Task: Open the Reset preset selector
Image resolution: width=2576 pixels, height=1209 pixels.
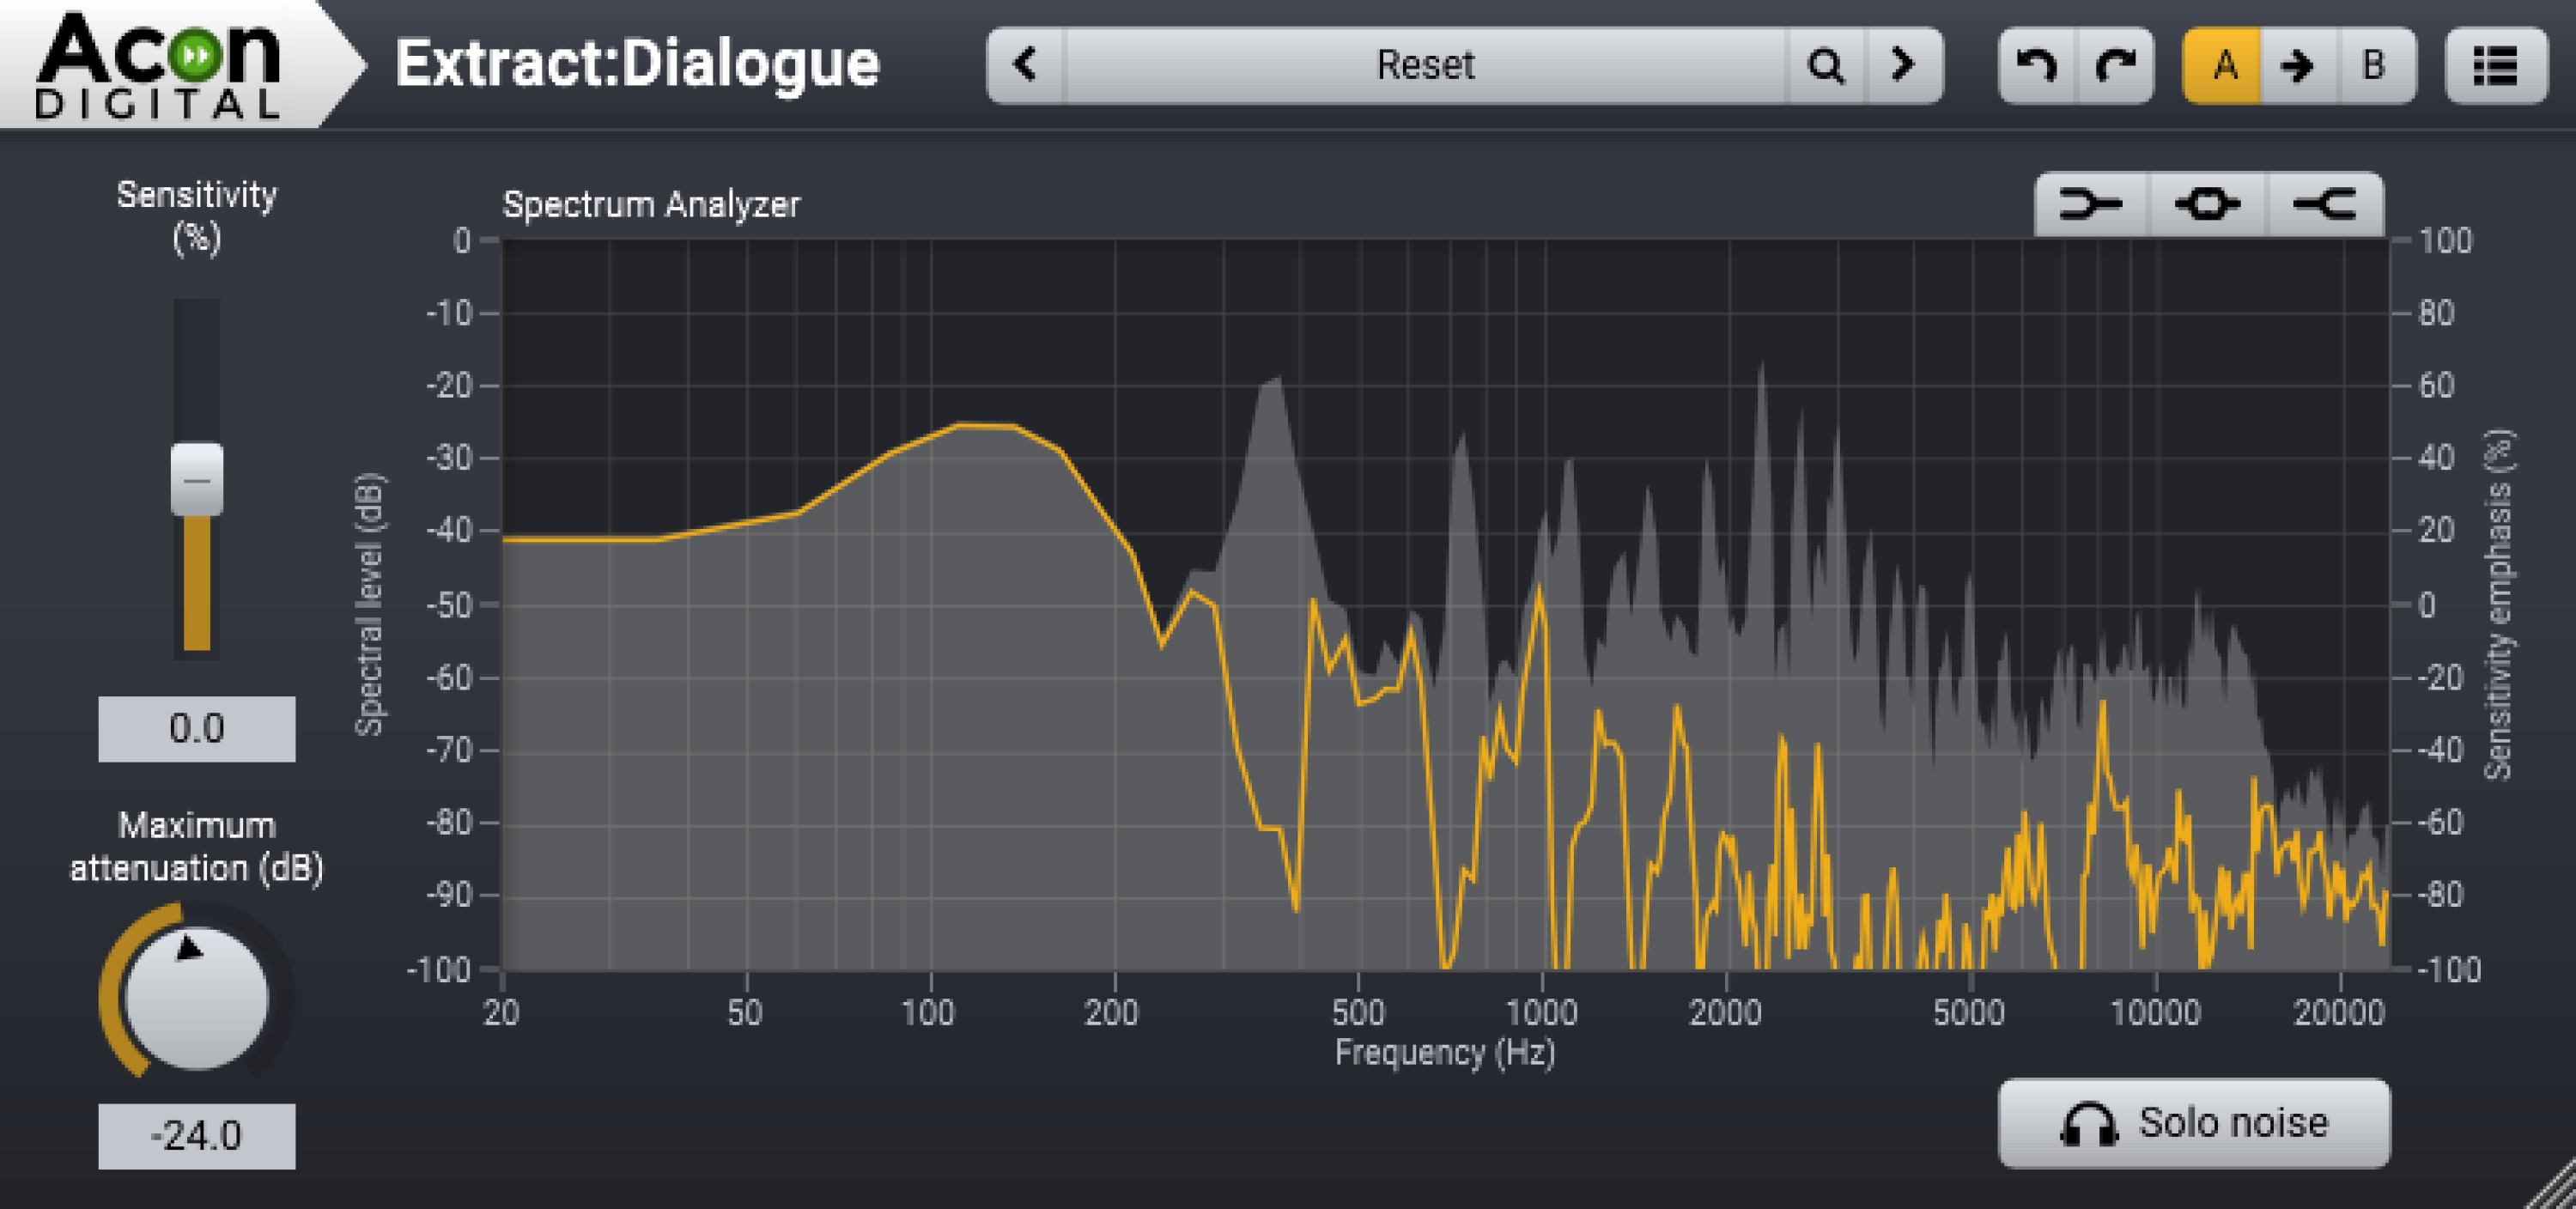Action: click(1425, 66)
